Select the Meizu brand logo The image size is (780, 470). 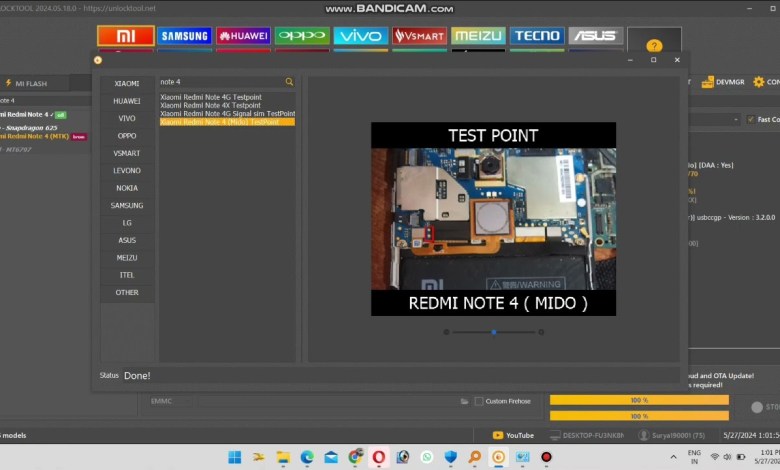(478, 36)
